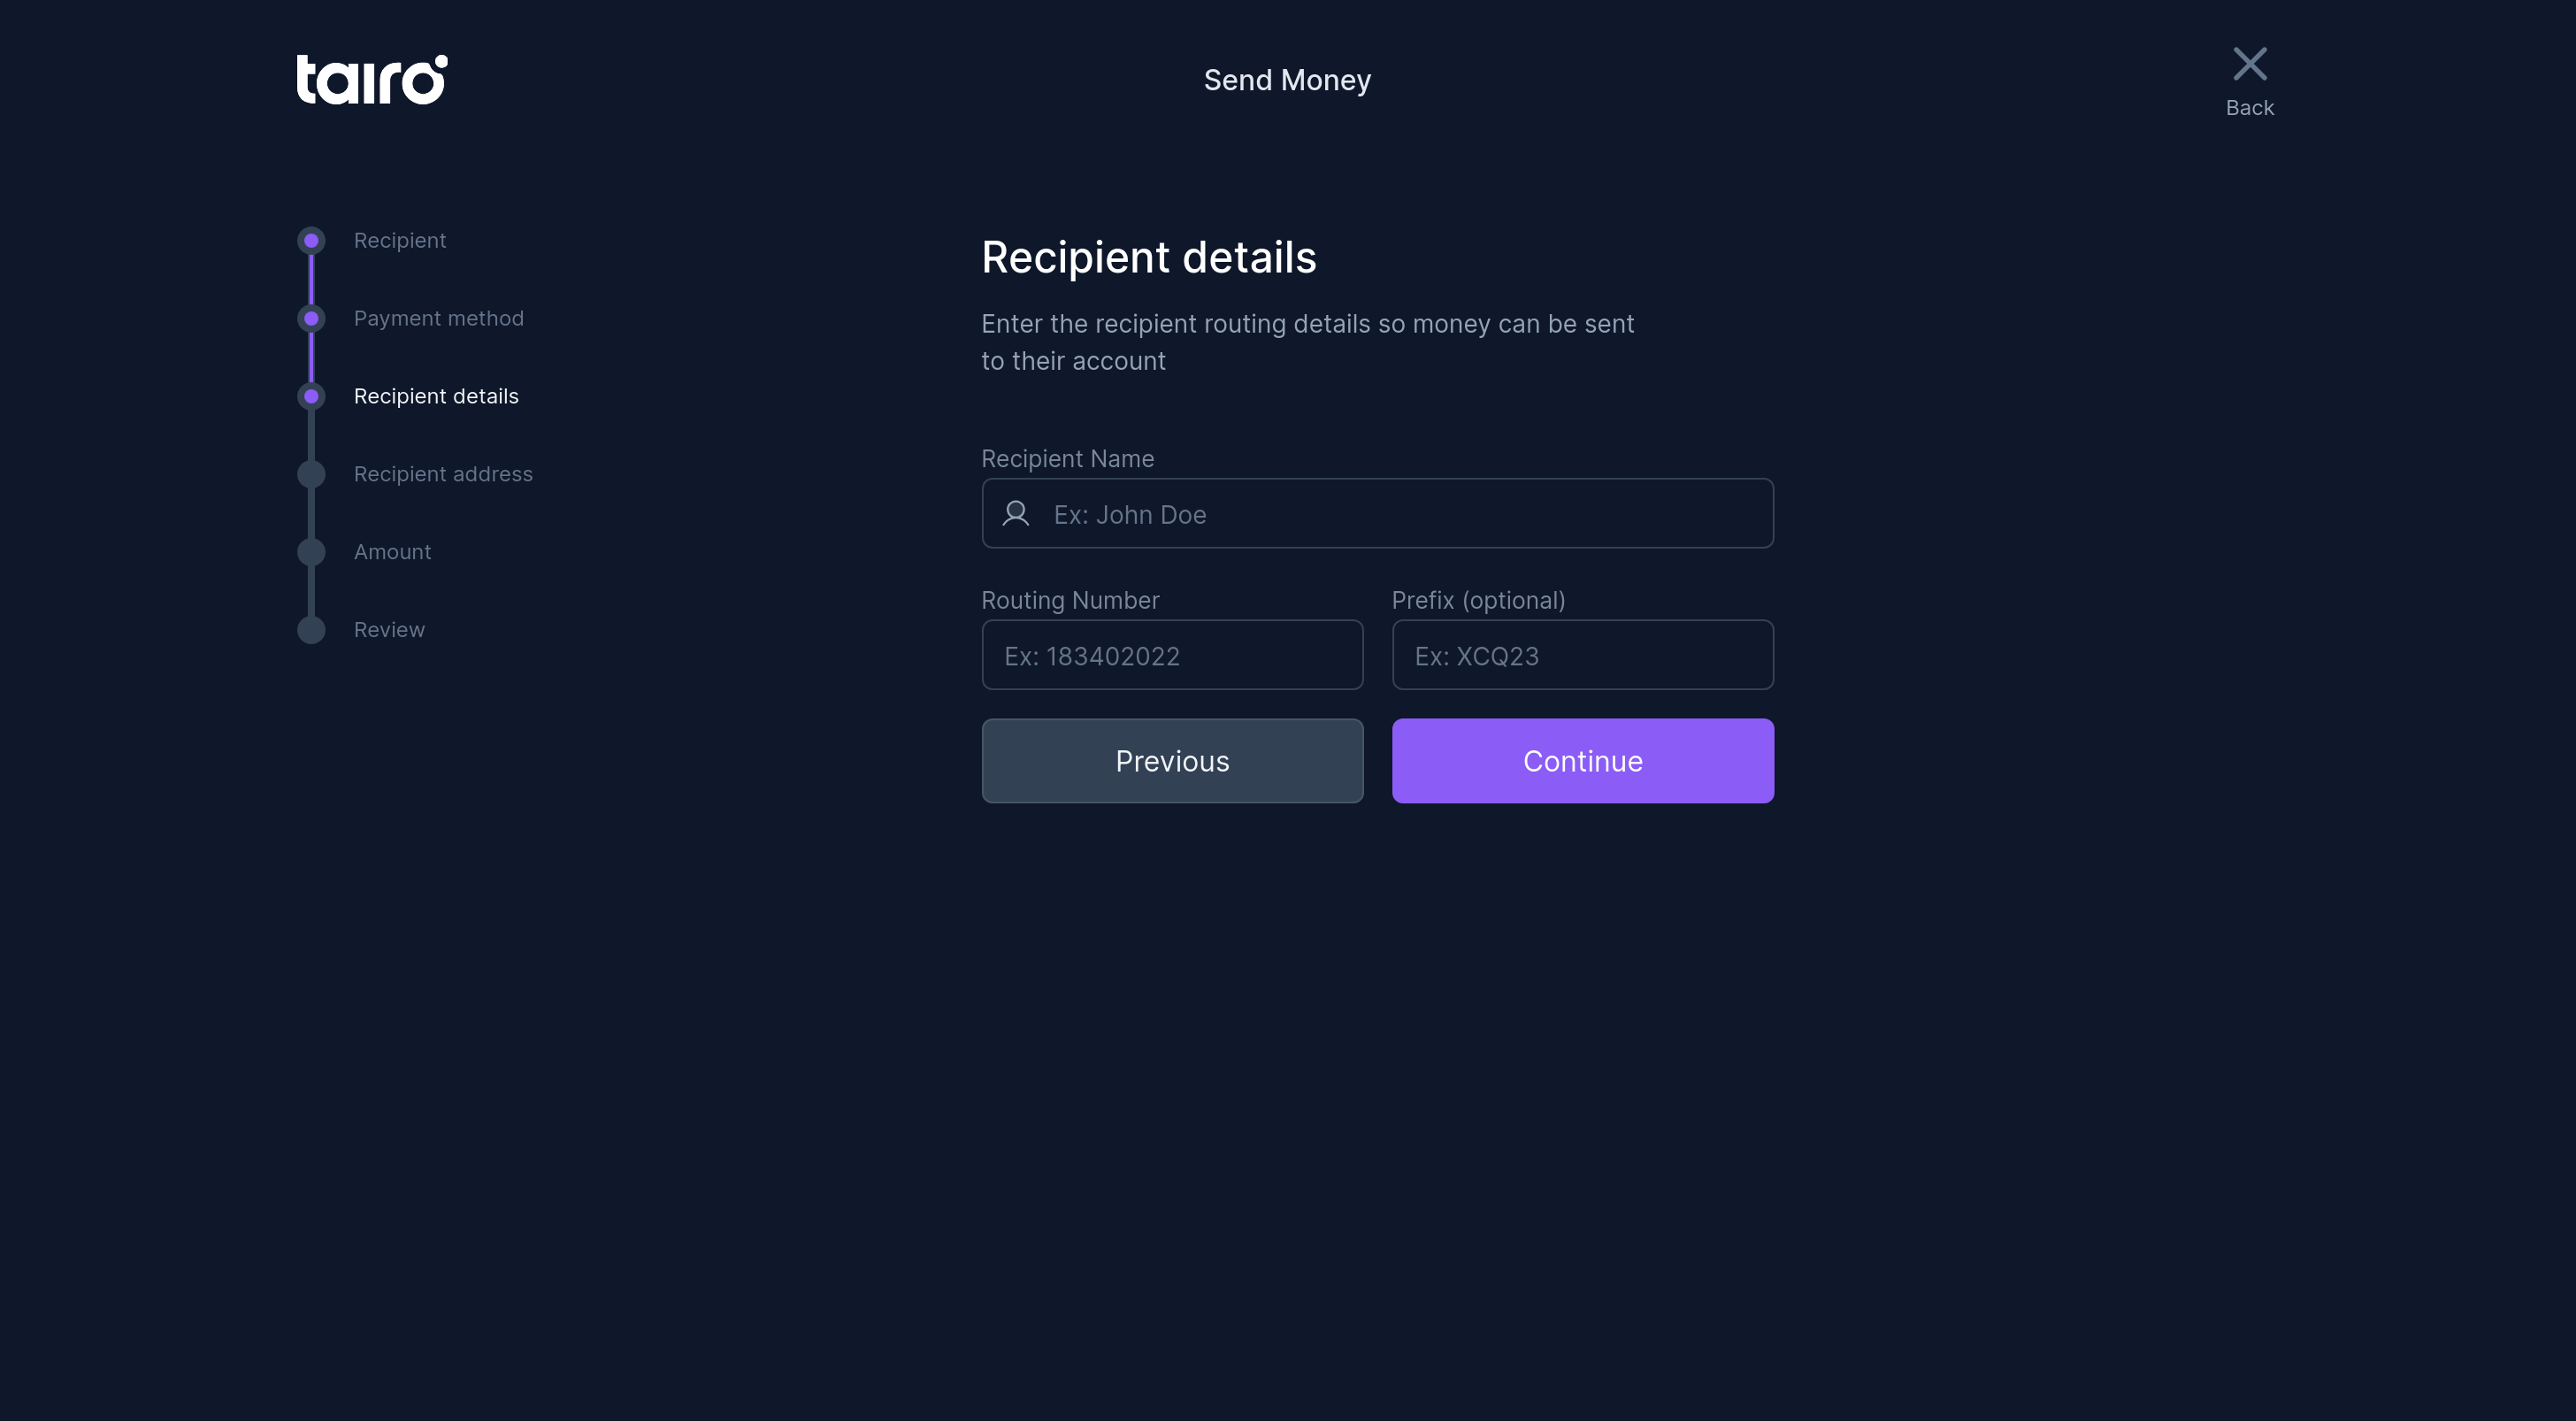Click the Amount step circle marker
The height and width of the screenshot is (1421, 2576).
tap(311, 552)
